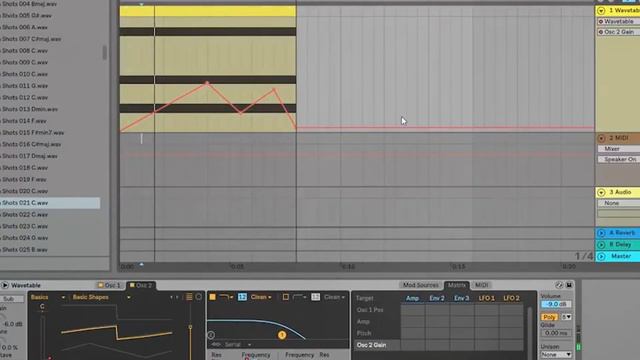Open the filter 1 type shape dropdown
Viewport: 640px width, 360px height.
coord(226,297)
